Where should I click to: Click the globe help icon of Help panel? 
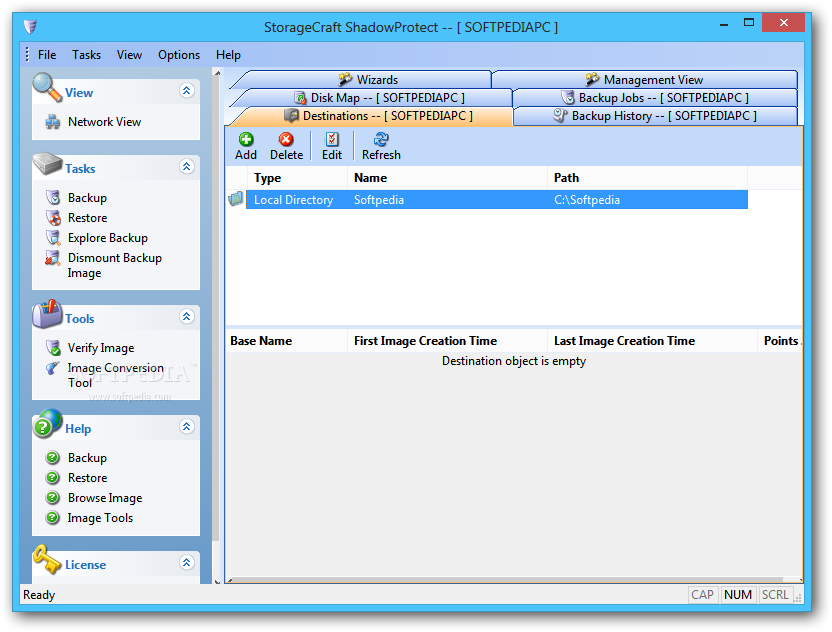coord(47,423)
